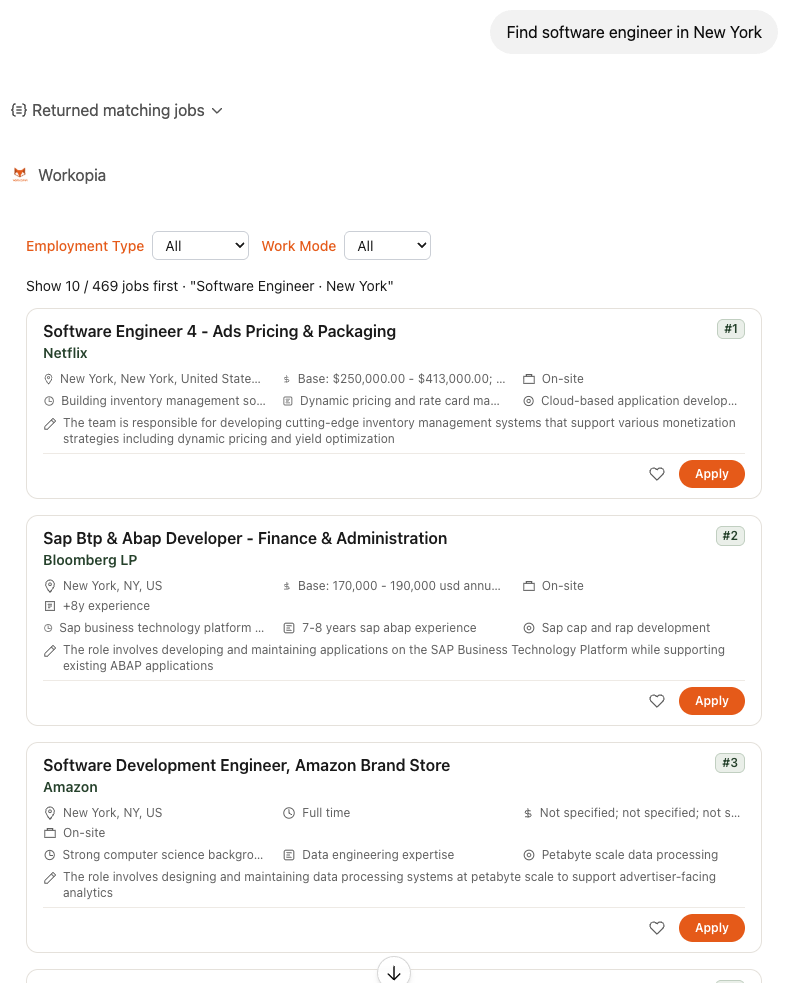The height and width of the screenshot is (983, 792).
Task: Favorite the Bloomberg LP job listing
Action: (x=657, y=701)
